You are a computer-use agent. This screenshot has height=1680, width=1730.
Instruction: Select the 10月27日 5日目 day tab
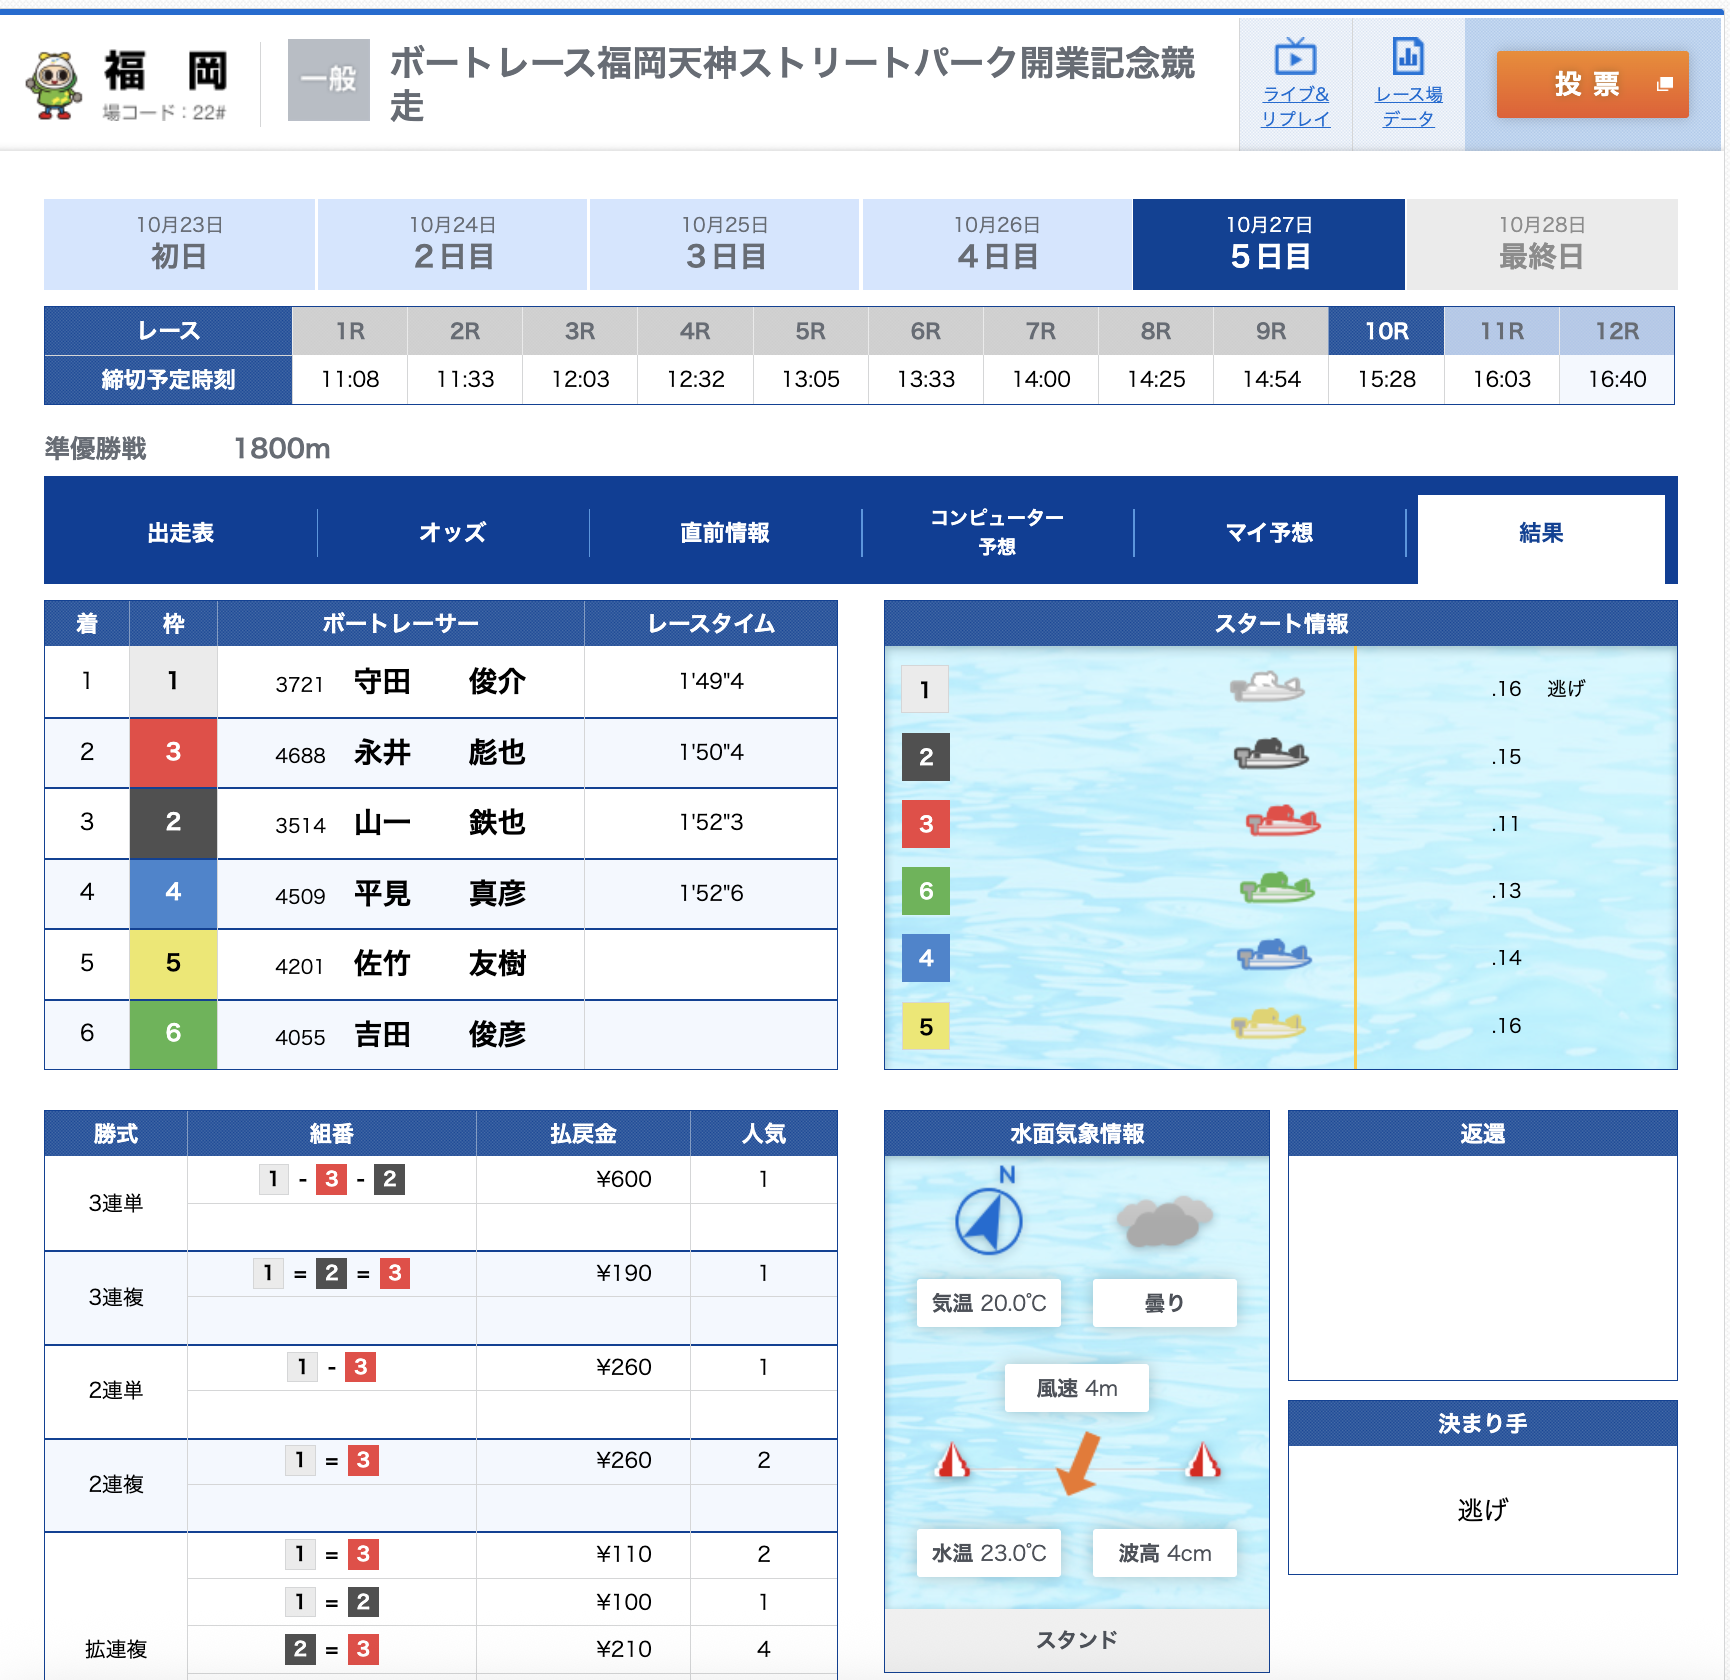pyautogui.click(x=1269, y=244)
